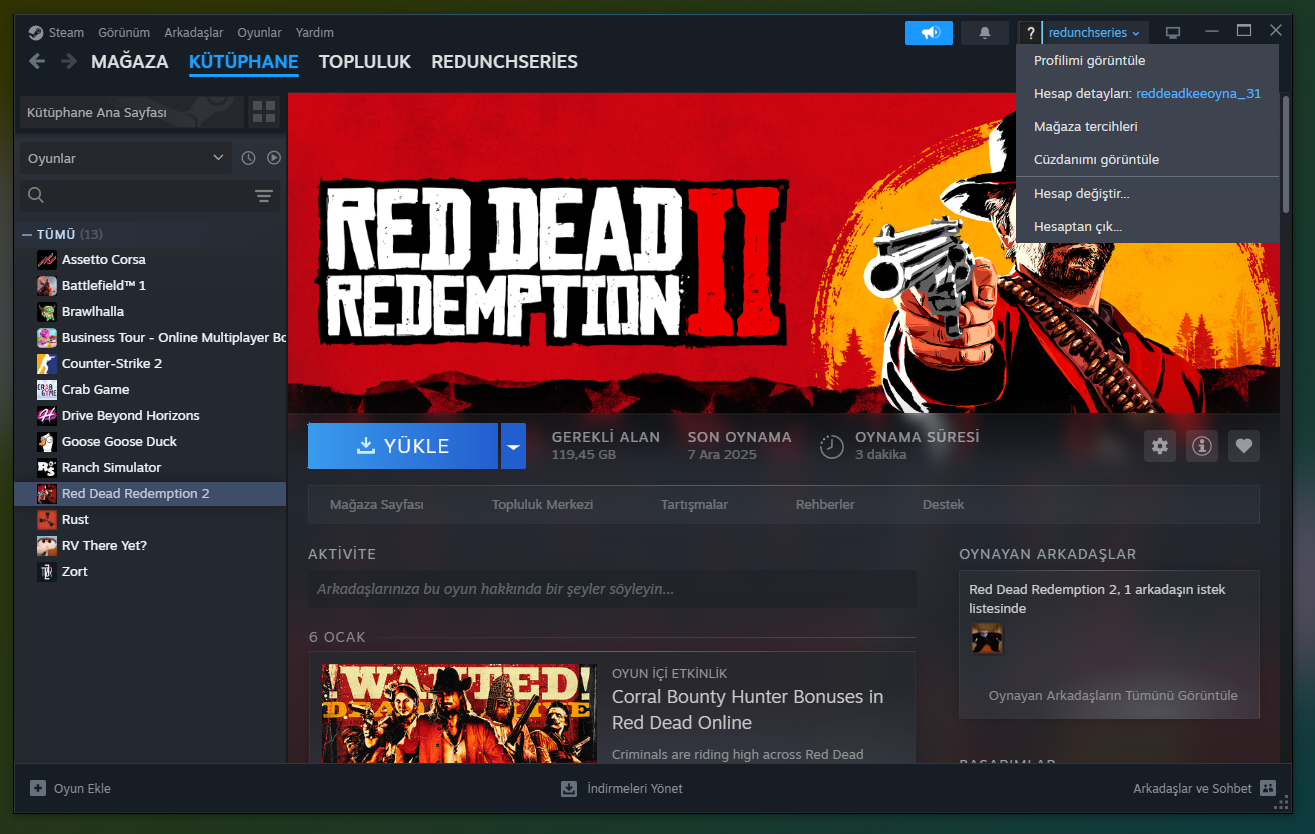
Task: Open Corral Bounty Hunter Bonuses news title
Action: [748, 709]
